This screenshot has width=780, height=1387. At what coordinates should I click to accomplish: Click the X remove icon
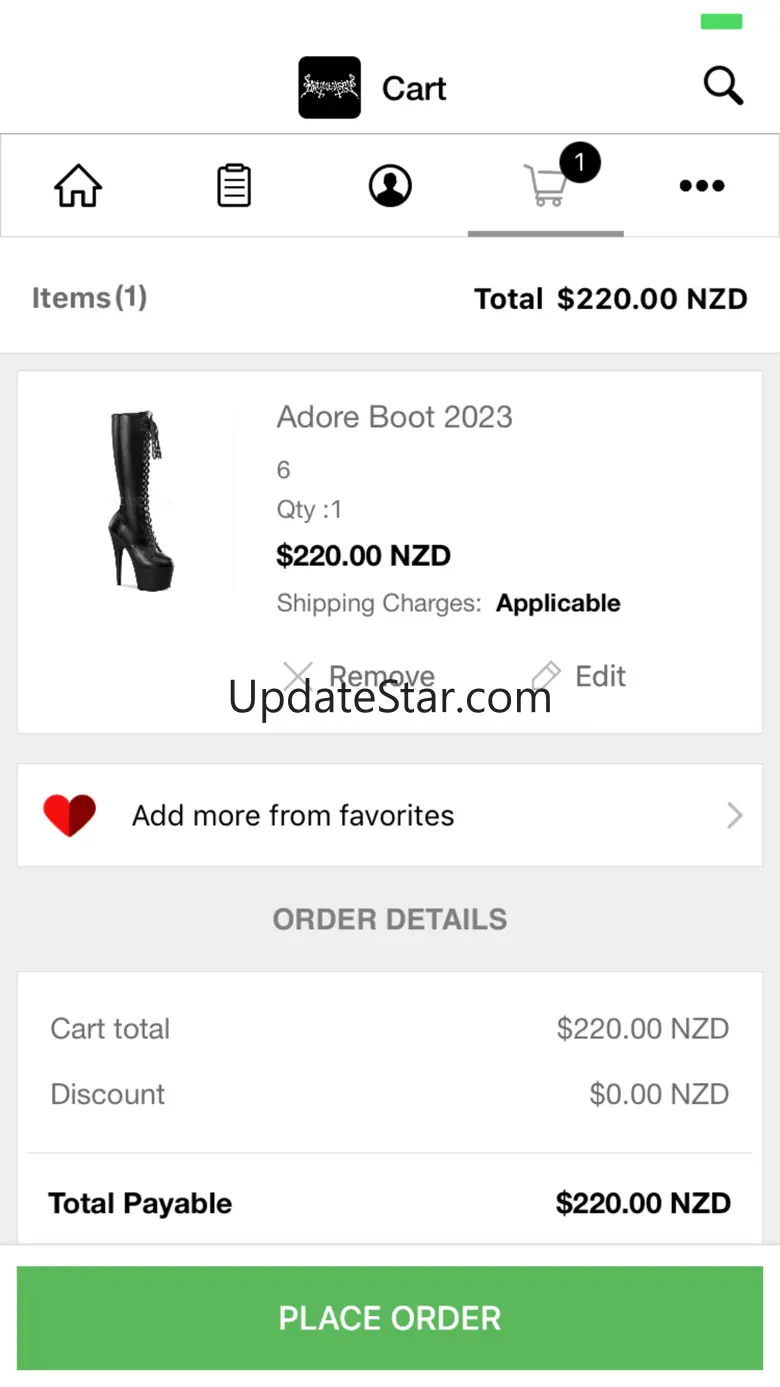pyautogui.click(x=297, y=676)
